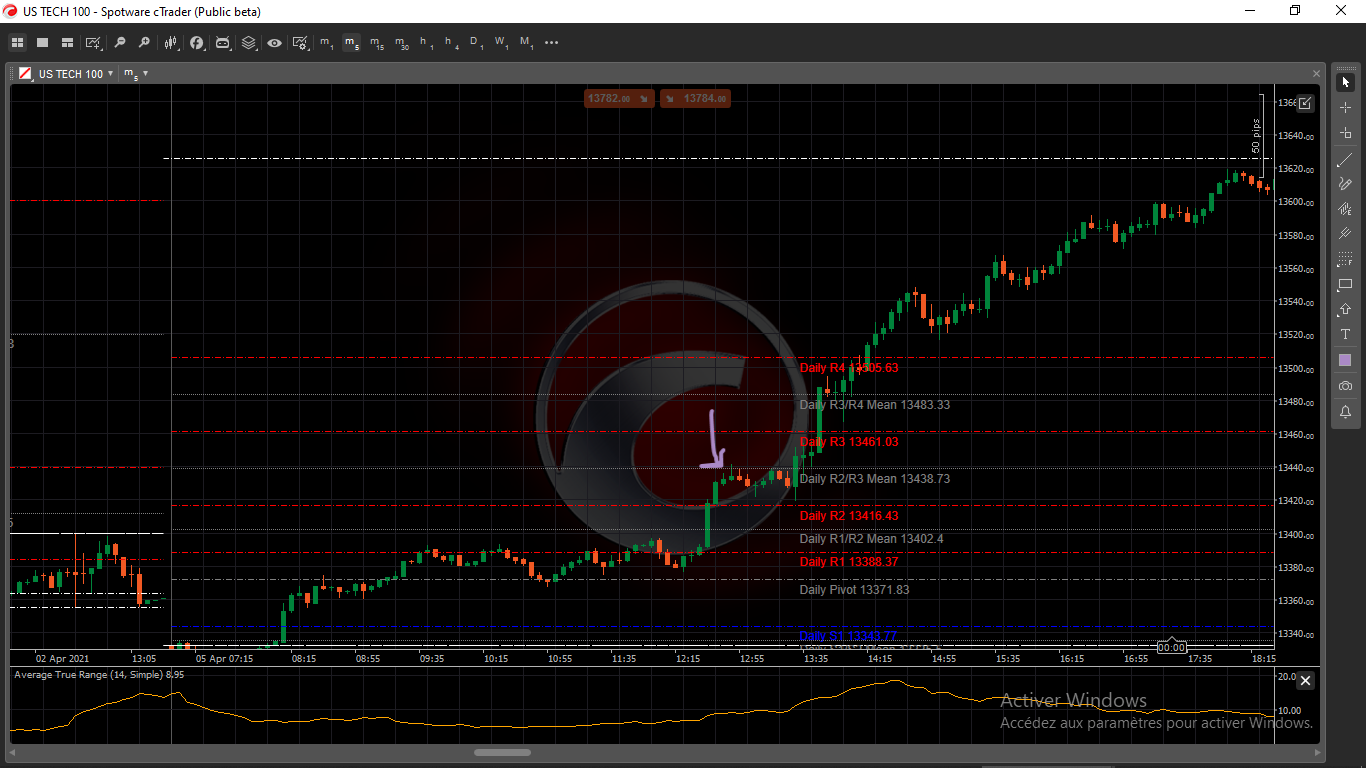Click the Daily R3 13461.03 label

(849, 442)
